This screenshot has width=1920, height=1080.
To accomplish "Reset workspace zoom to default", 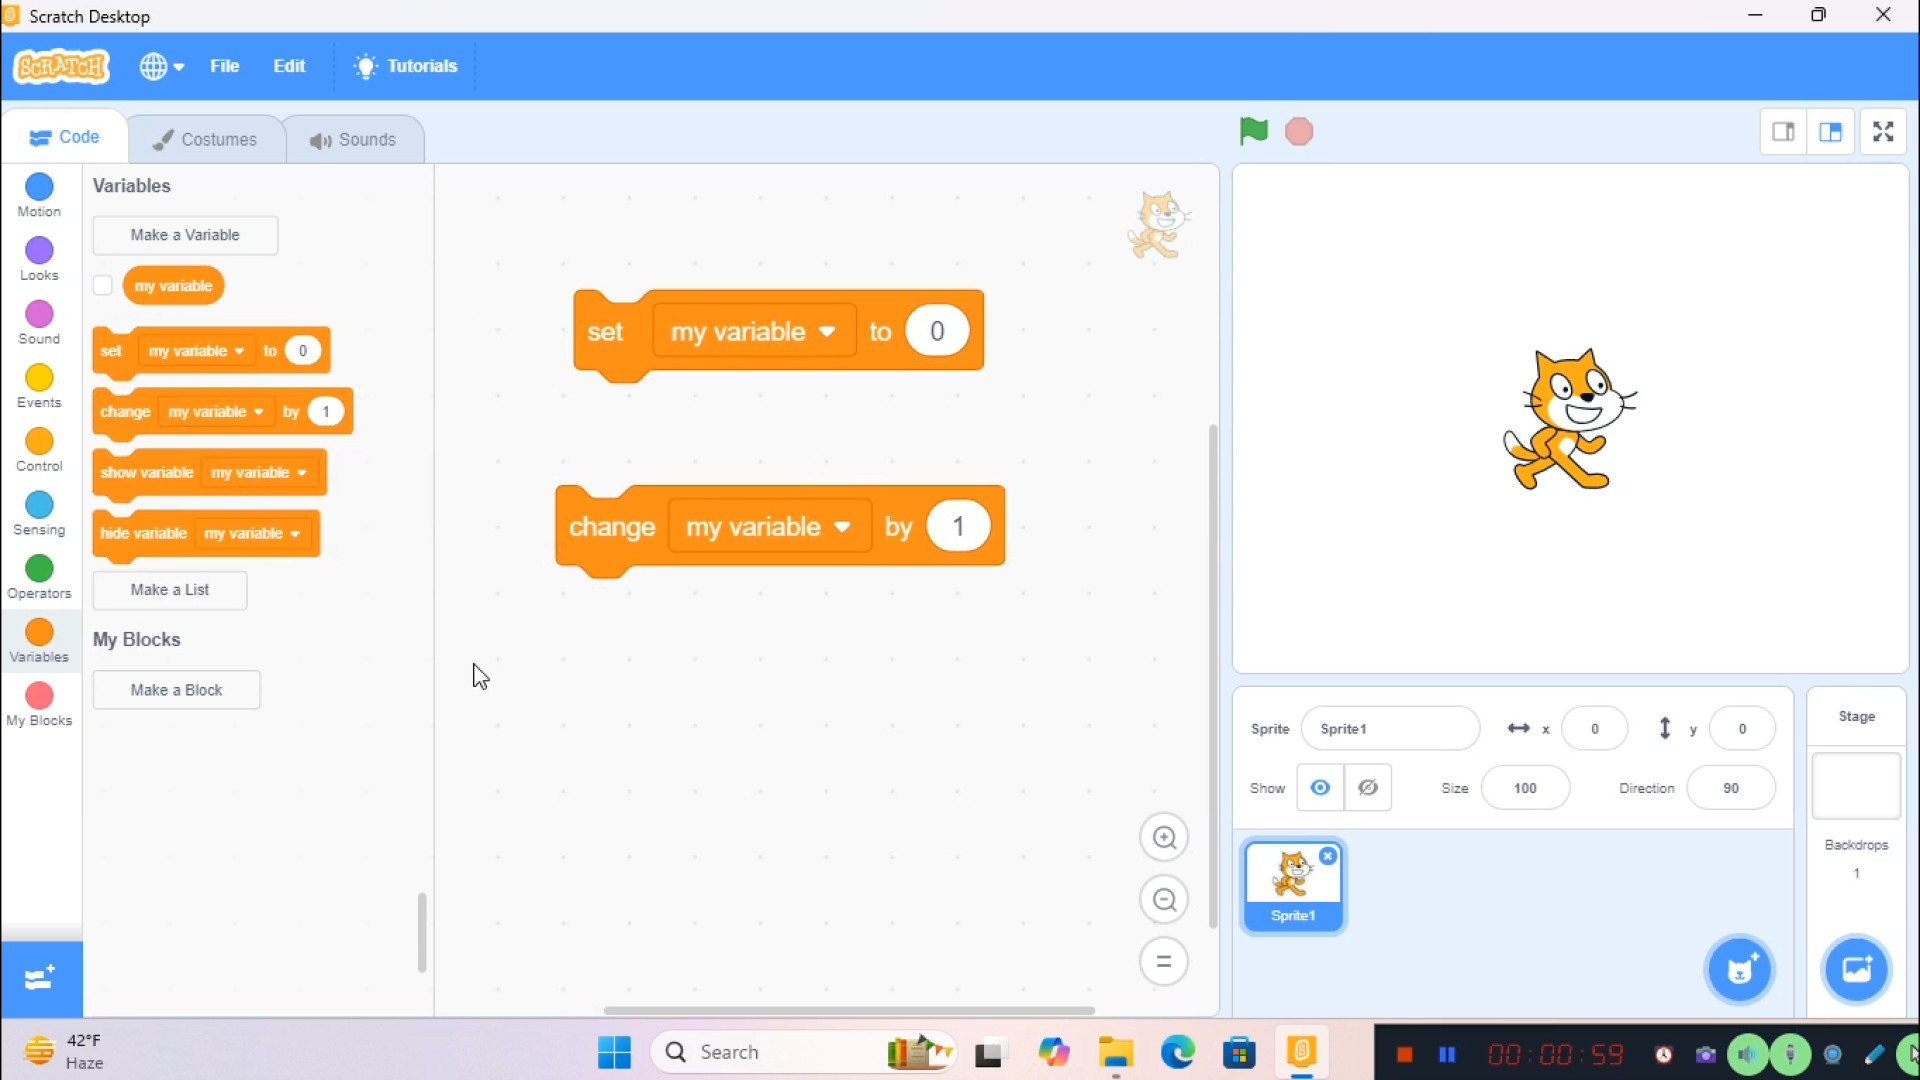I will pyautogui.click(x=1164, y=962).
